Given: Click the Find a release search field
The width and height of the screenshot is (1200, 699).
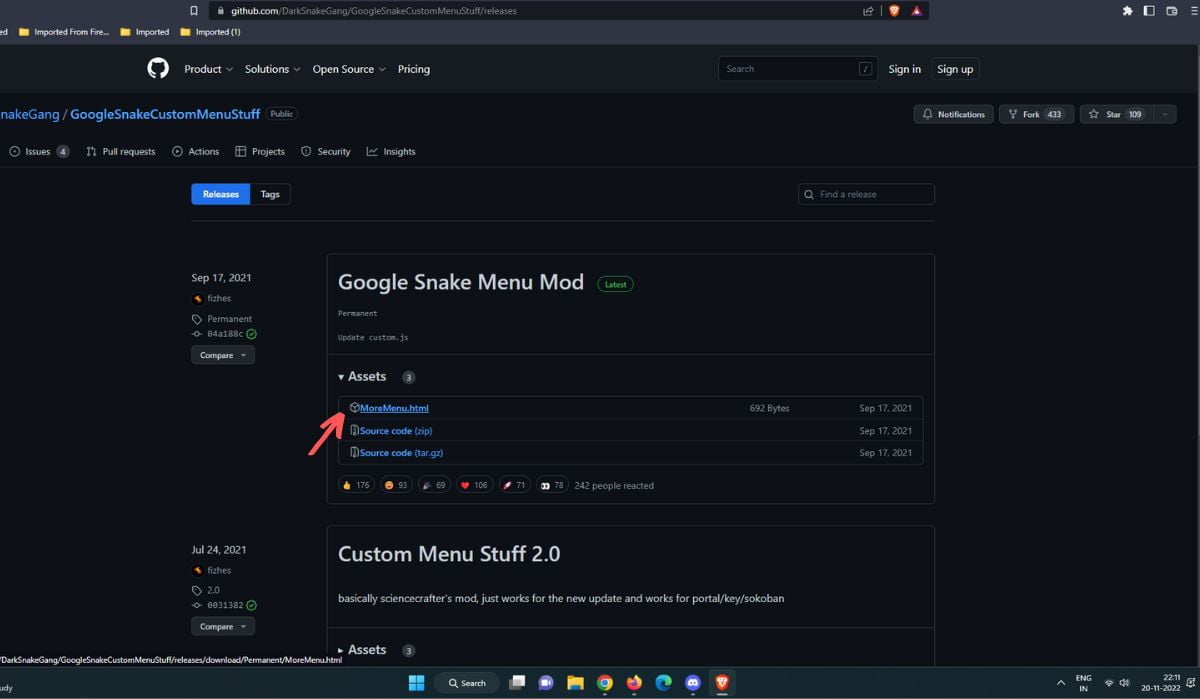Looking at the screenshot, I should [866, 194].
